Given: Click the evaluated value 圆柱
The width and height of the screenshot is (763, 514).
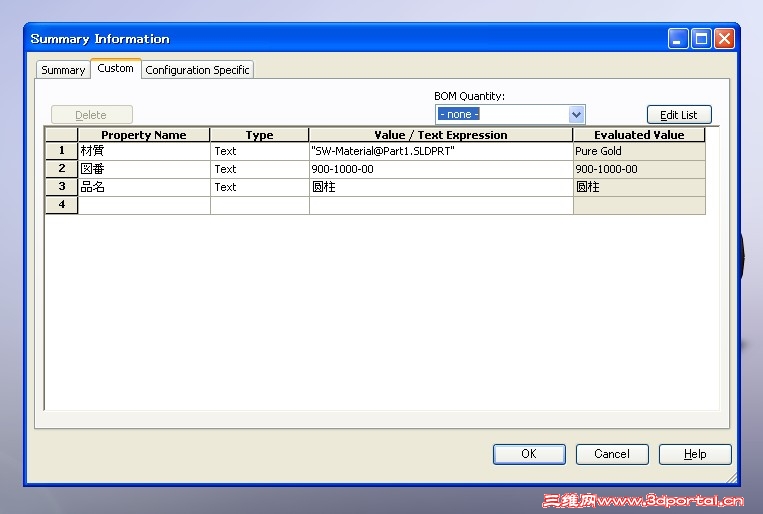Looking at the screenshot, I should pos(639,187).
